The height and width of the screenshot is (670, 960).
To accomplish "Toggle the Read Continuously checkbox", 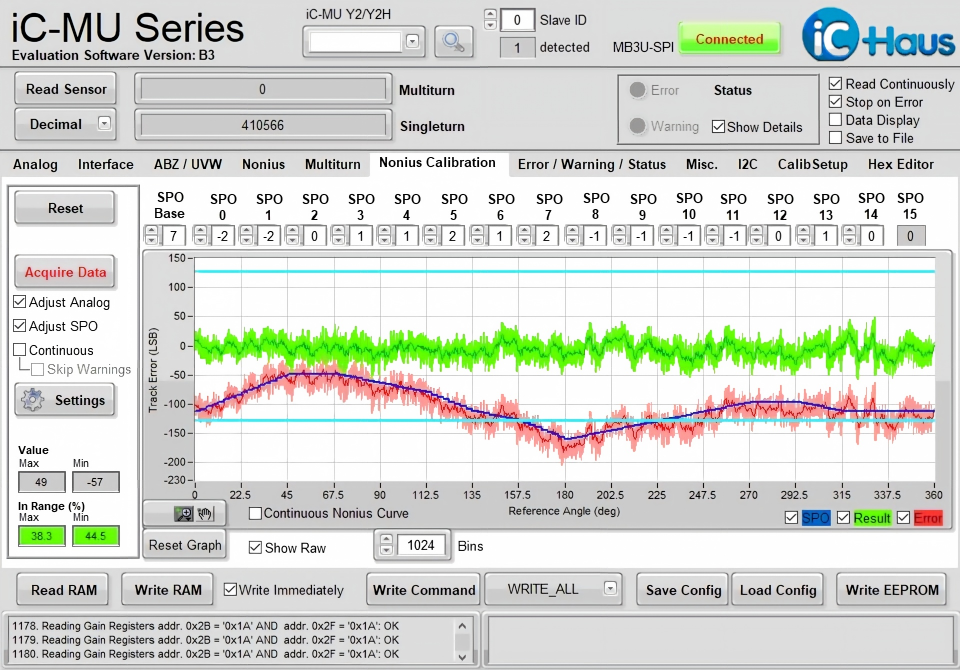I will point(835,83).
